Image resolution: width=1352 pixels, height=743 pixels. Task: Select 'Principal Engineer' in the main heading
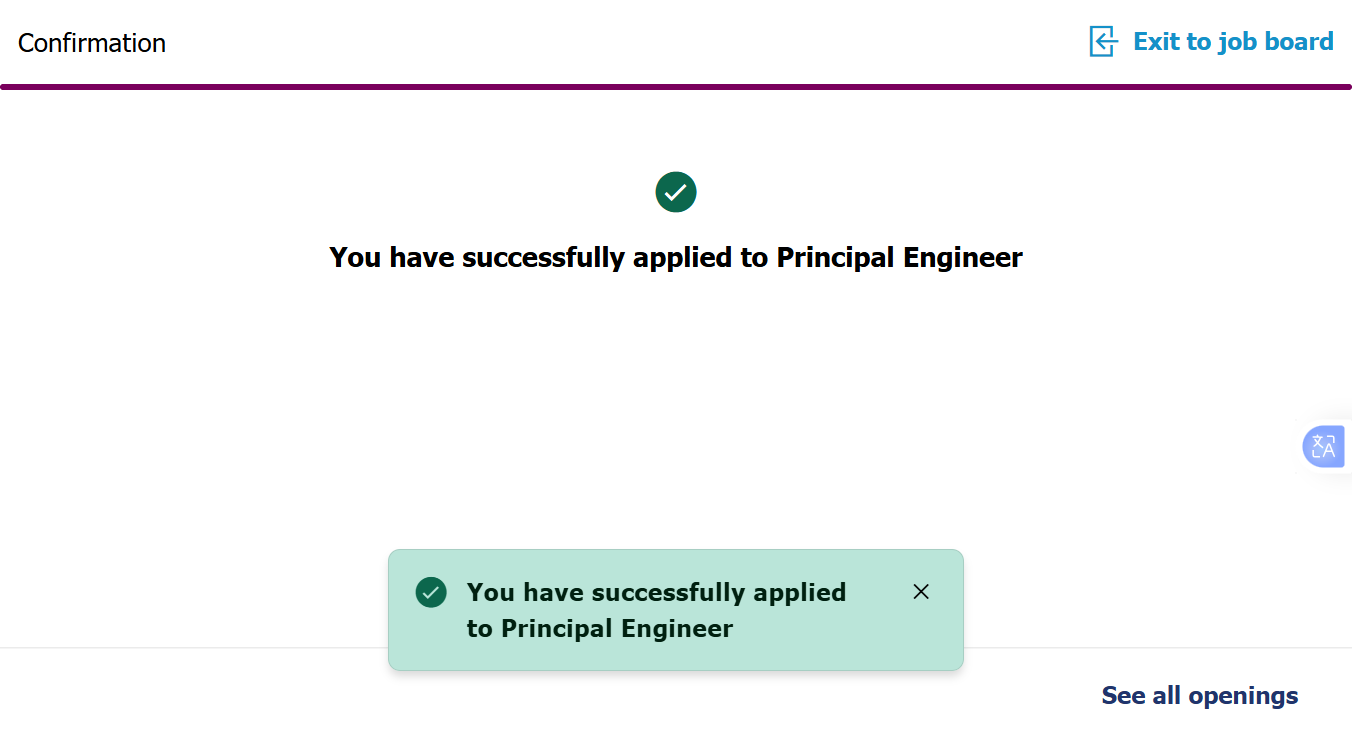(x=899, y=258)
